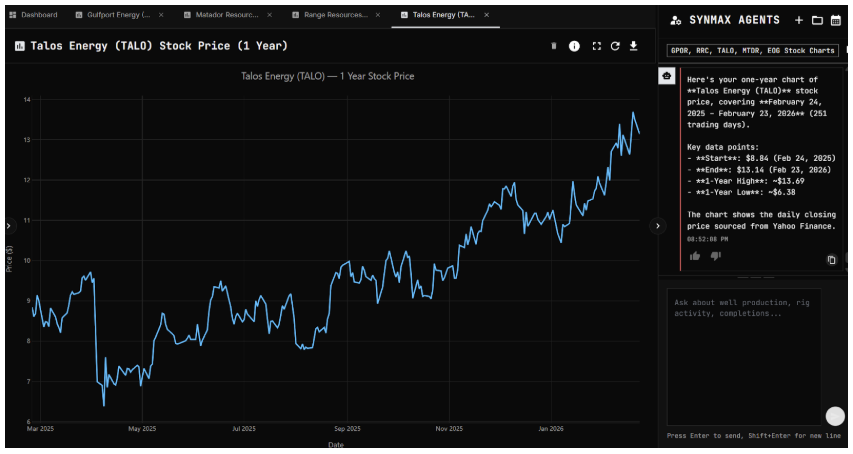Select the GPOR, RRC, TALO Stock Charts conversation
This screenshot has height=454, width=853.
point(752,50)
